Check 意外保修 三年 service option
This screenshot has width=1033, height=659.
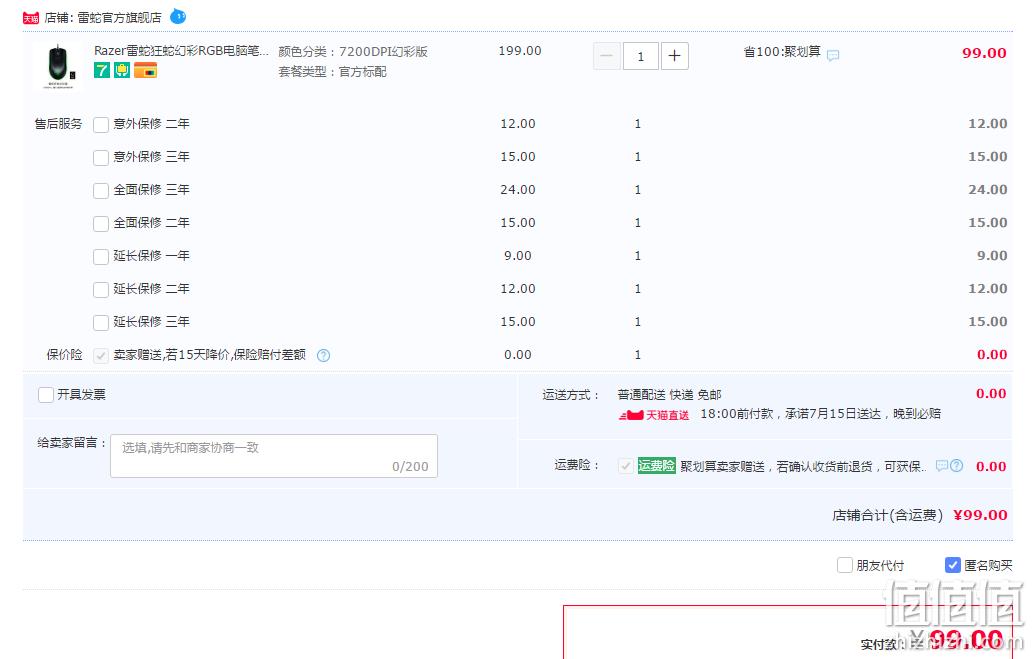pyautogui.click(x=101, y=158)
